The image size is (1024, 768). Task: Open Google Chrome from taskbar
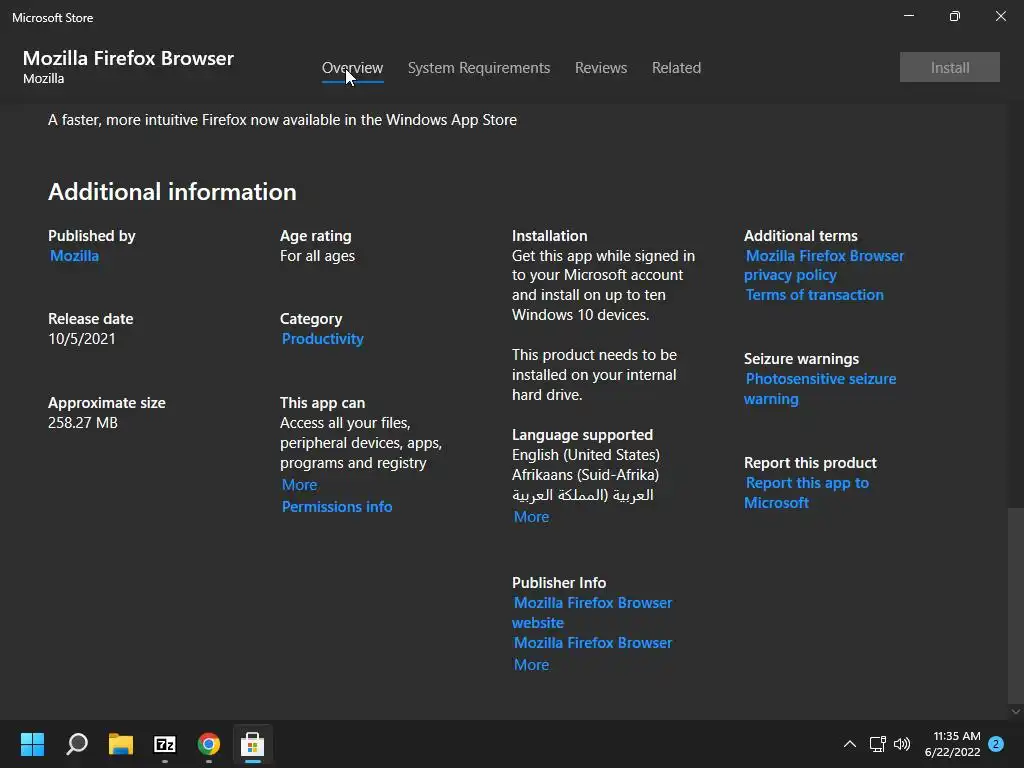pyautogui.click(x=208, y=743)
